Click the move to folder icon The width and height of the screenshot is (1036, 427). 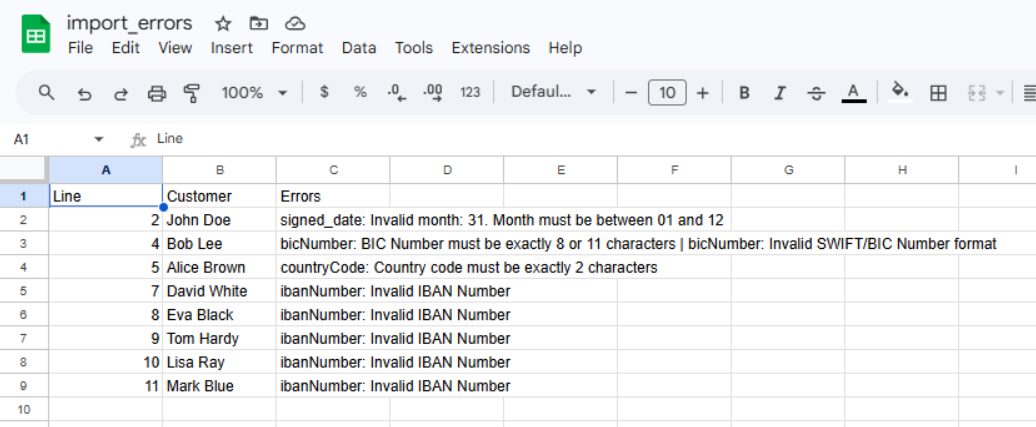(258, 24)
